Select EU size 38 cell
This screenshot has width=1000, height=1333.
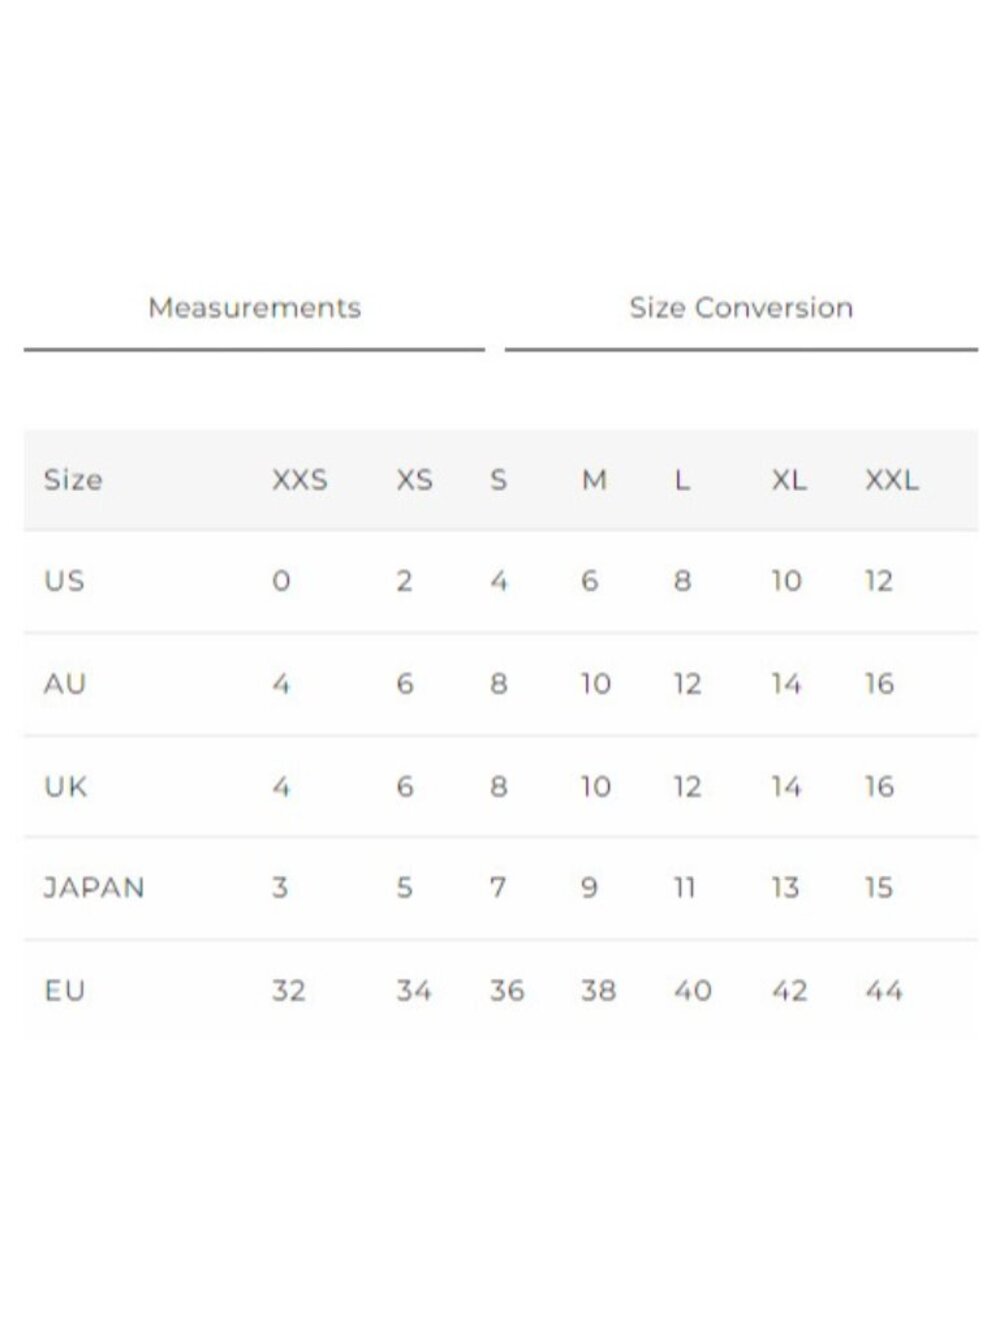(598, 991)
